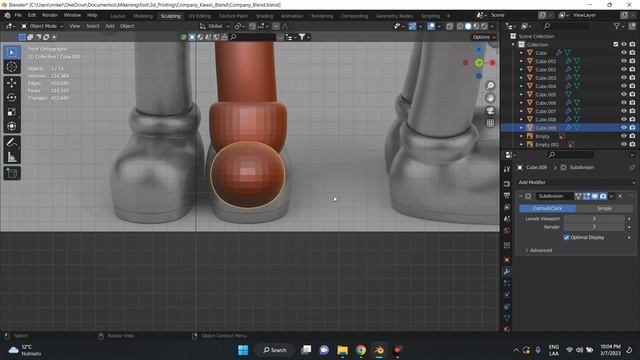The image size is (640, 360).
Task: Switch to the Shading workspace tab
Action: tap(264, 16)
